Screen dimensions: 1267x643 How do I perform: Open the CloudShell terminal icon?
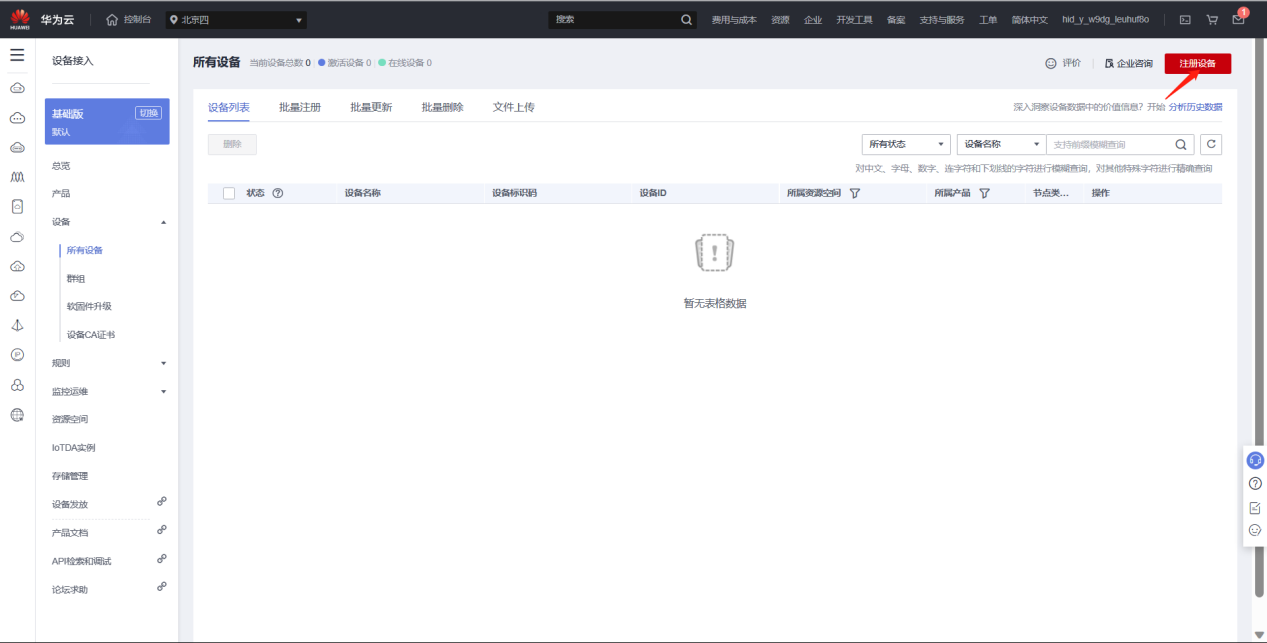pos(1185,19)
